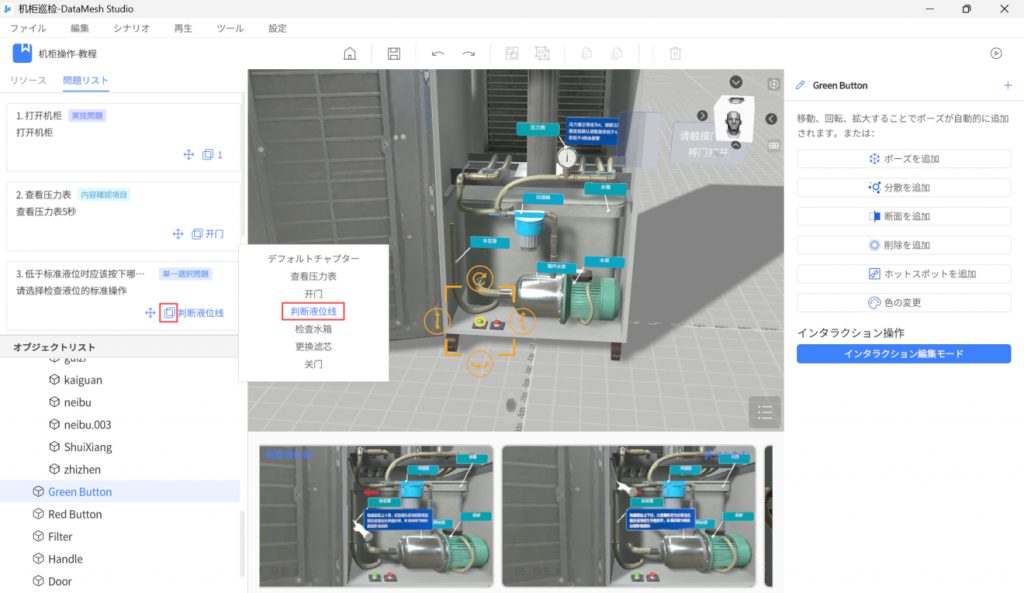Choose 检查水箱 from the chapter list
The width and height of the screenshot is (1024, 593).
pyautogui.click(x=313, y=329)
